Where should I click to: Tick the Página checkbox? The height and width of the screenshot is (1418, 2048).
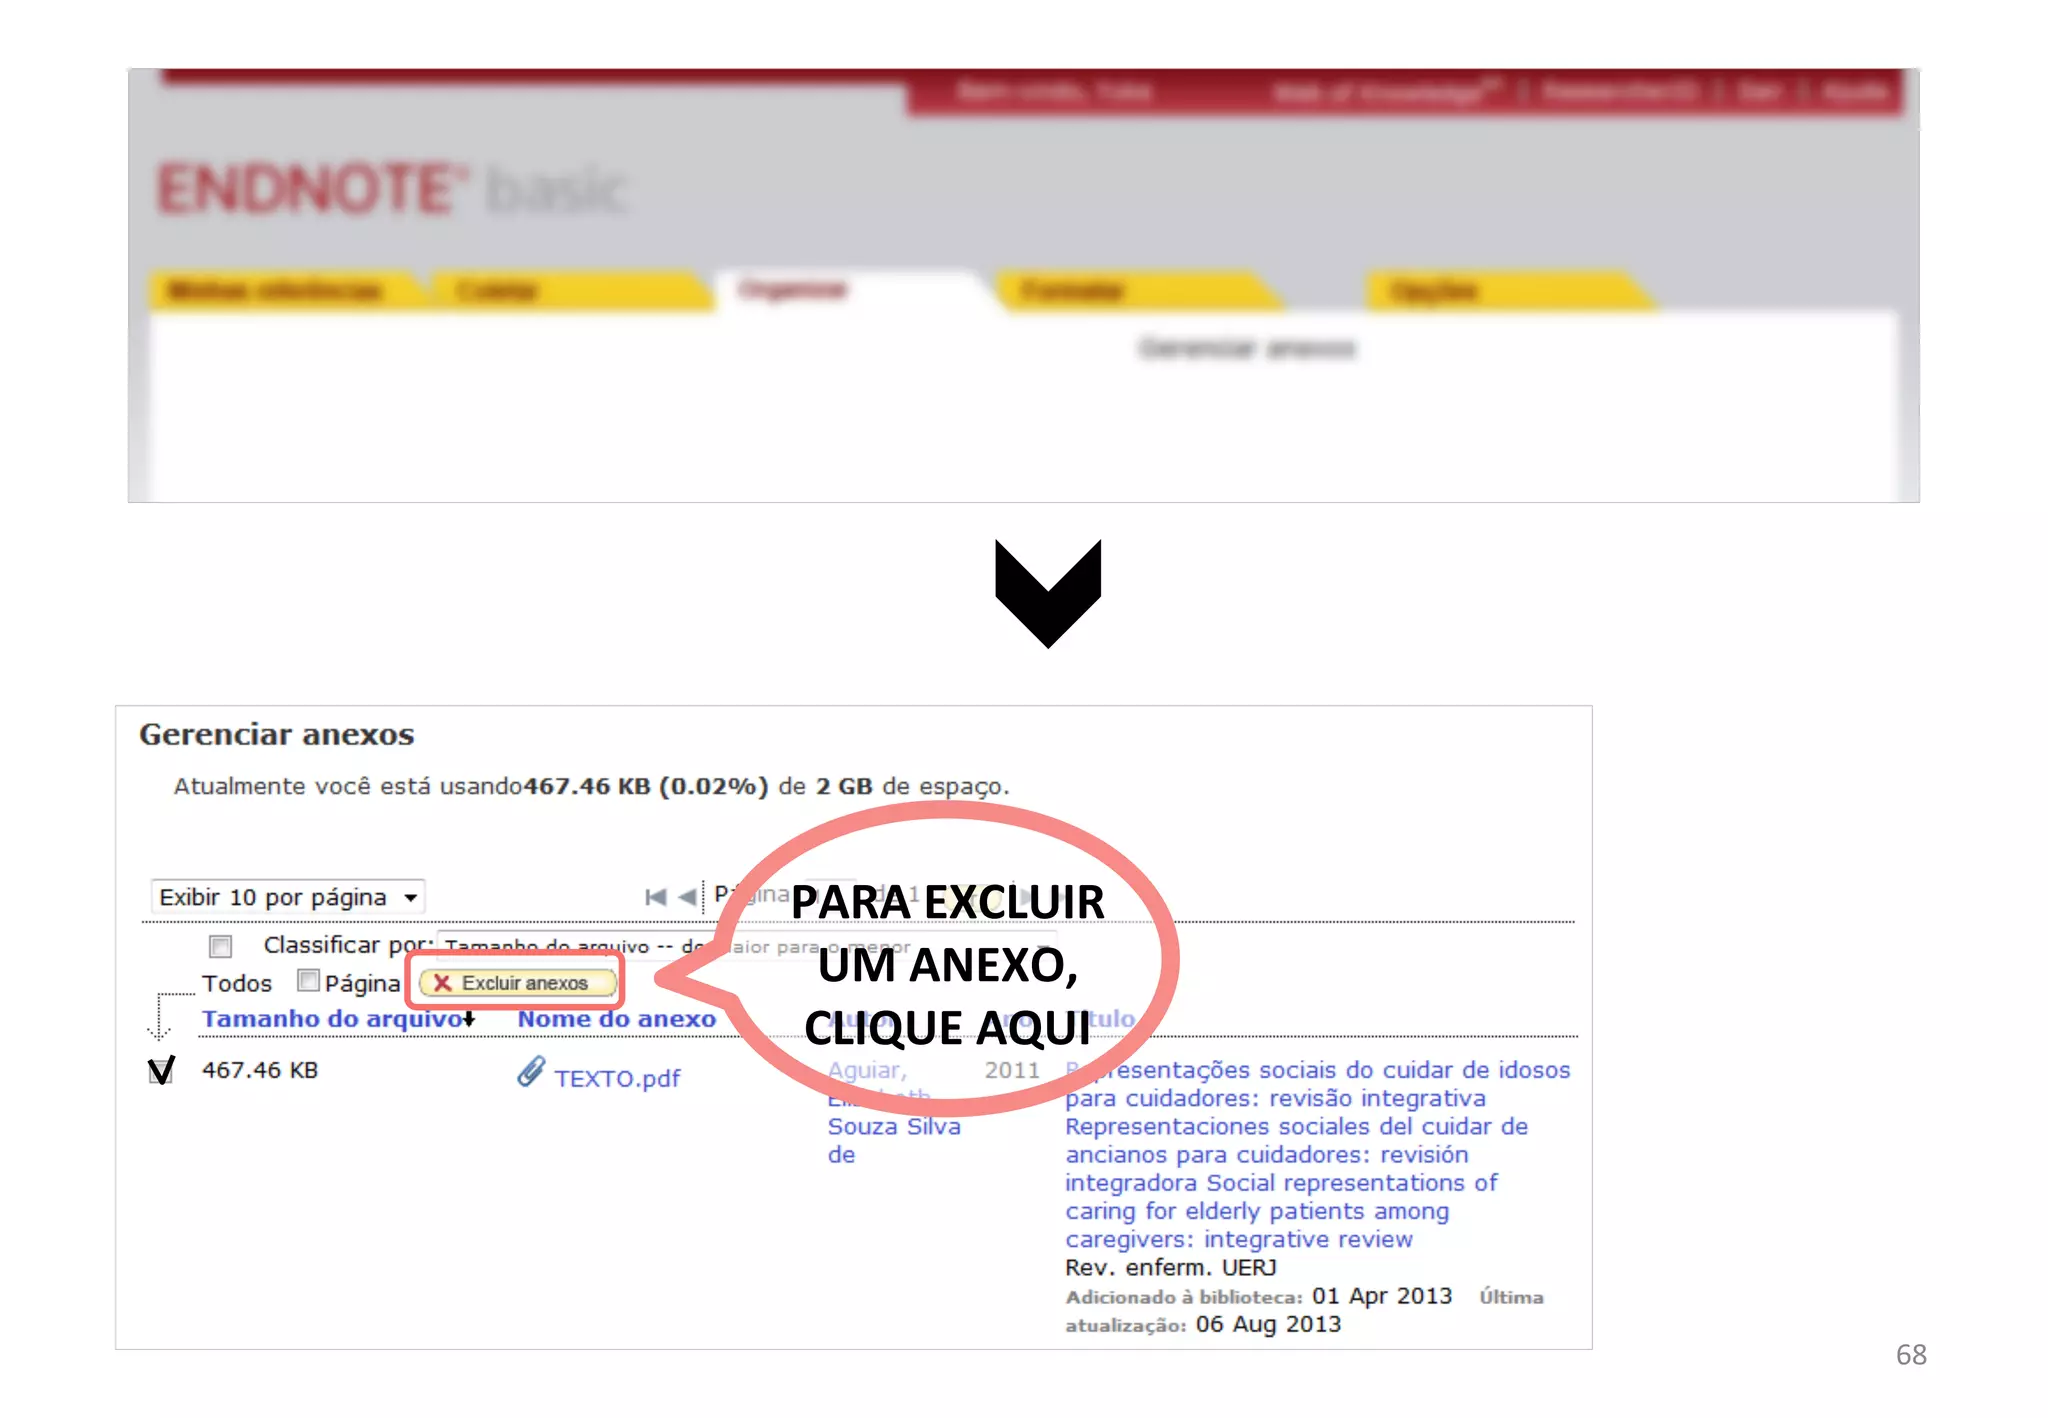308,981
